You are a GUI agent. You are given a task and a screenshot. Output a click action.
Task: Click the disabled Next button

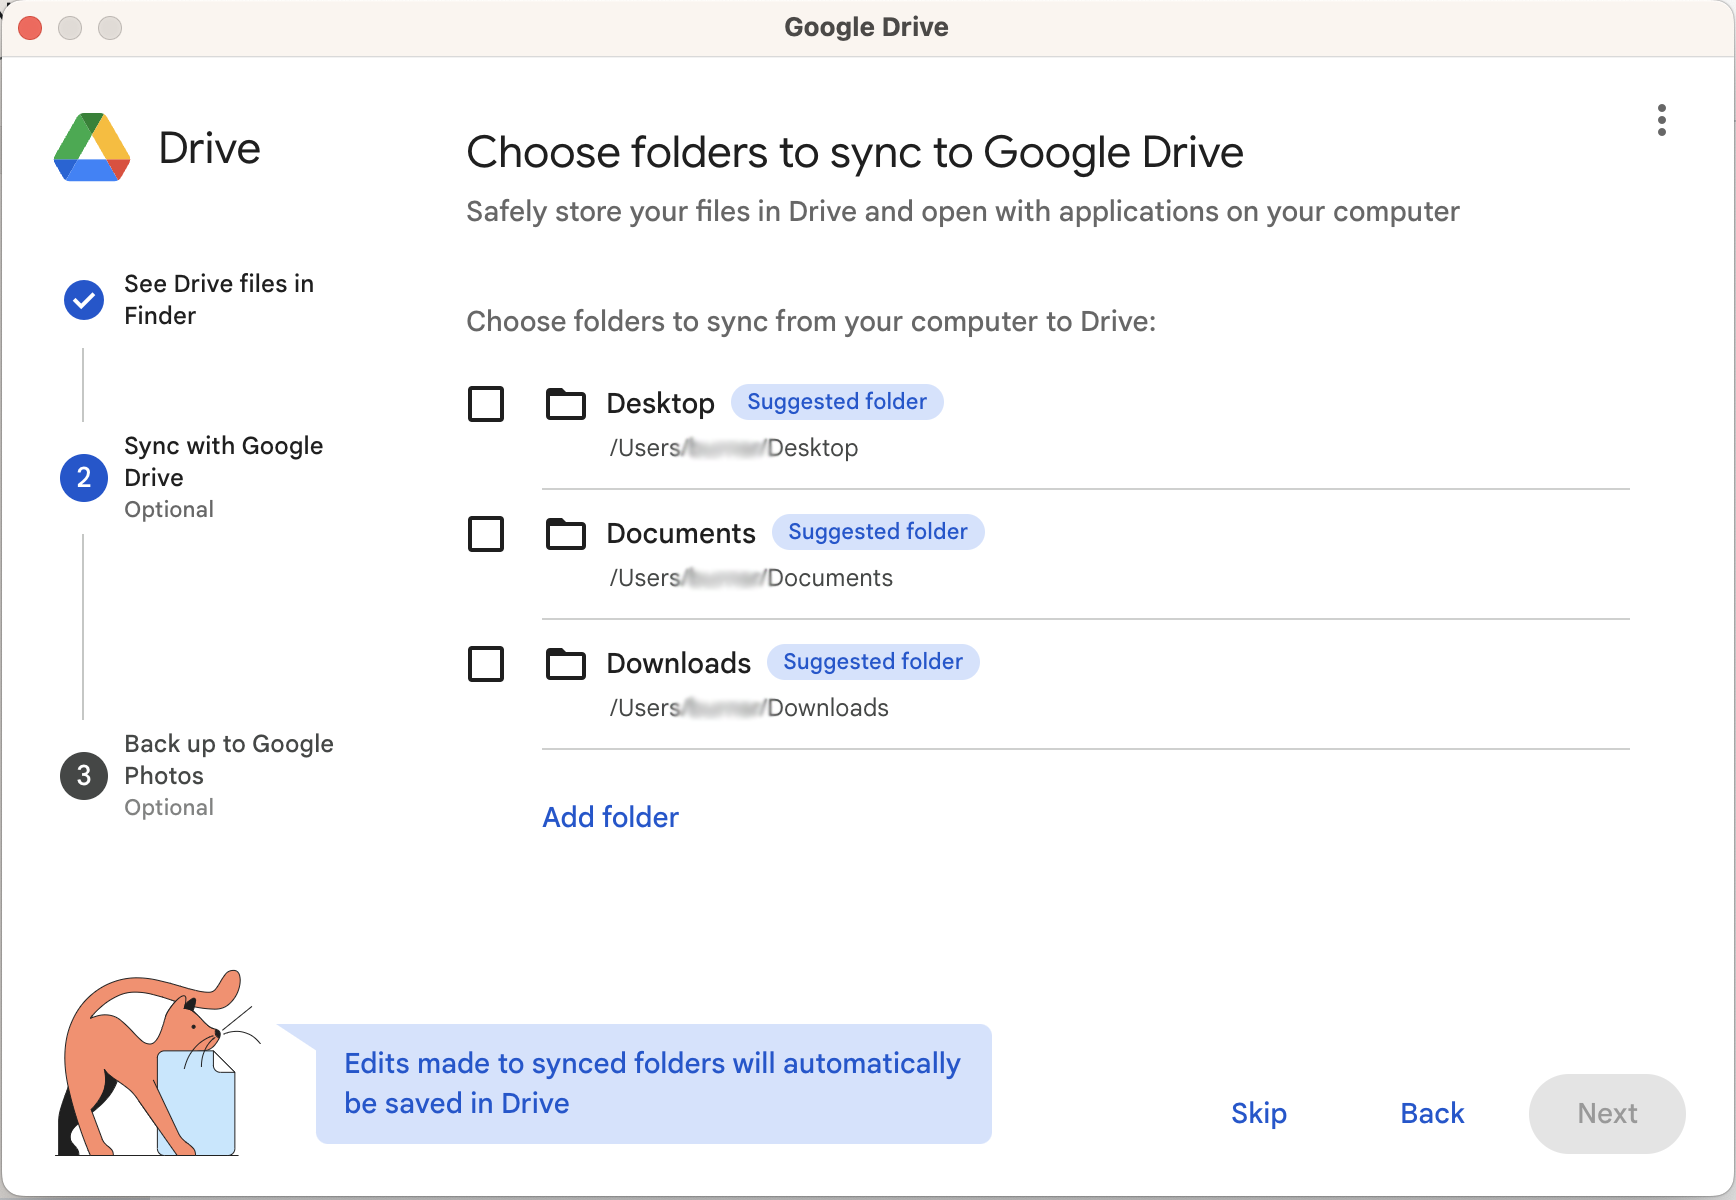coord(1606,1113)
